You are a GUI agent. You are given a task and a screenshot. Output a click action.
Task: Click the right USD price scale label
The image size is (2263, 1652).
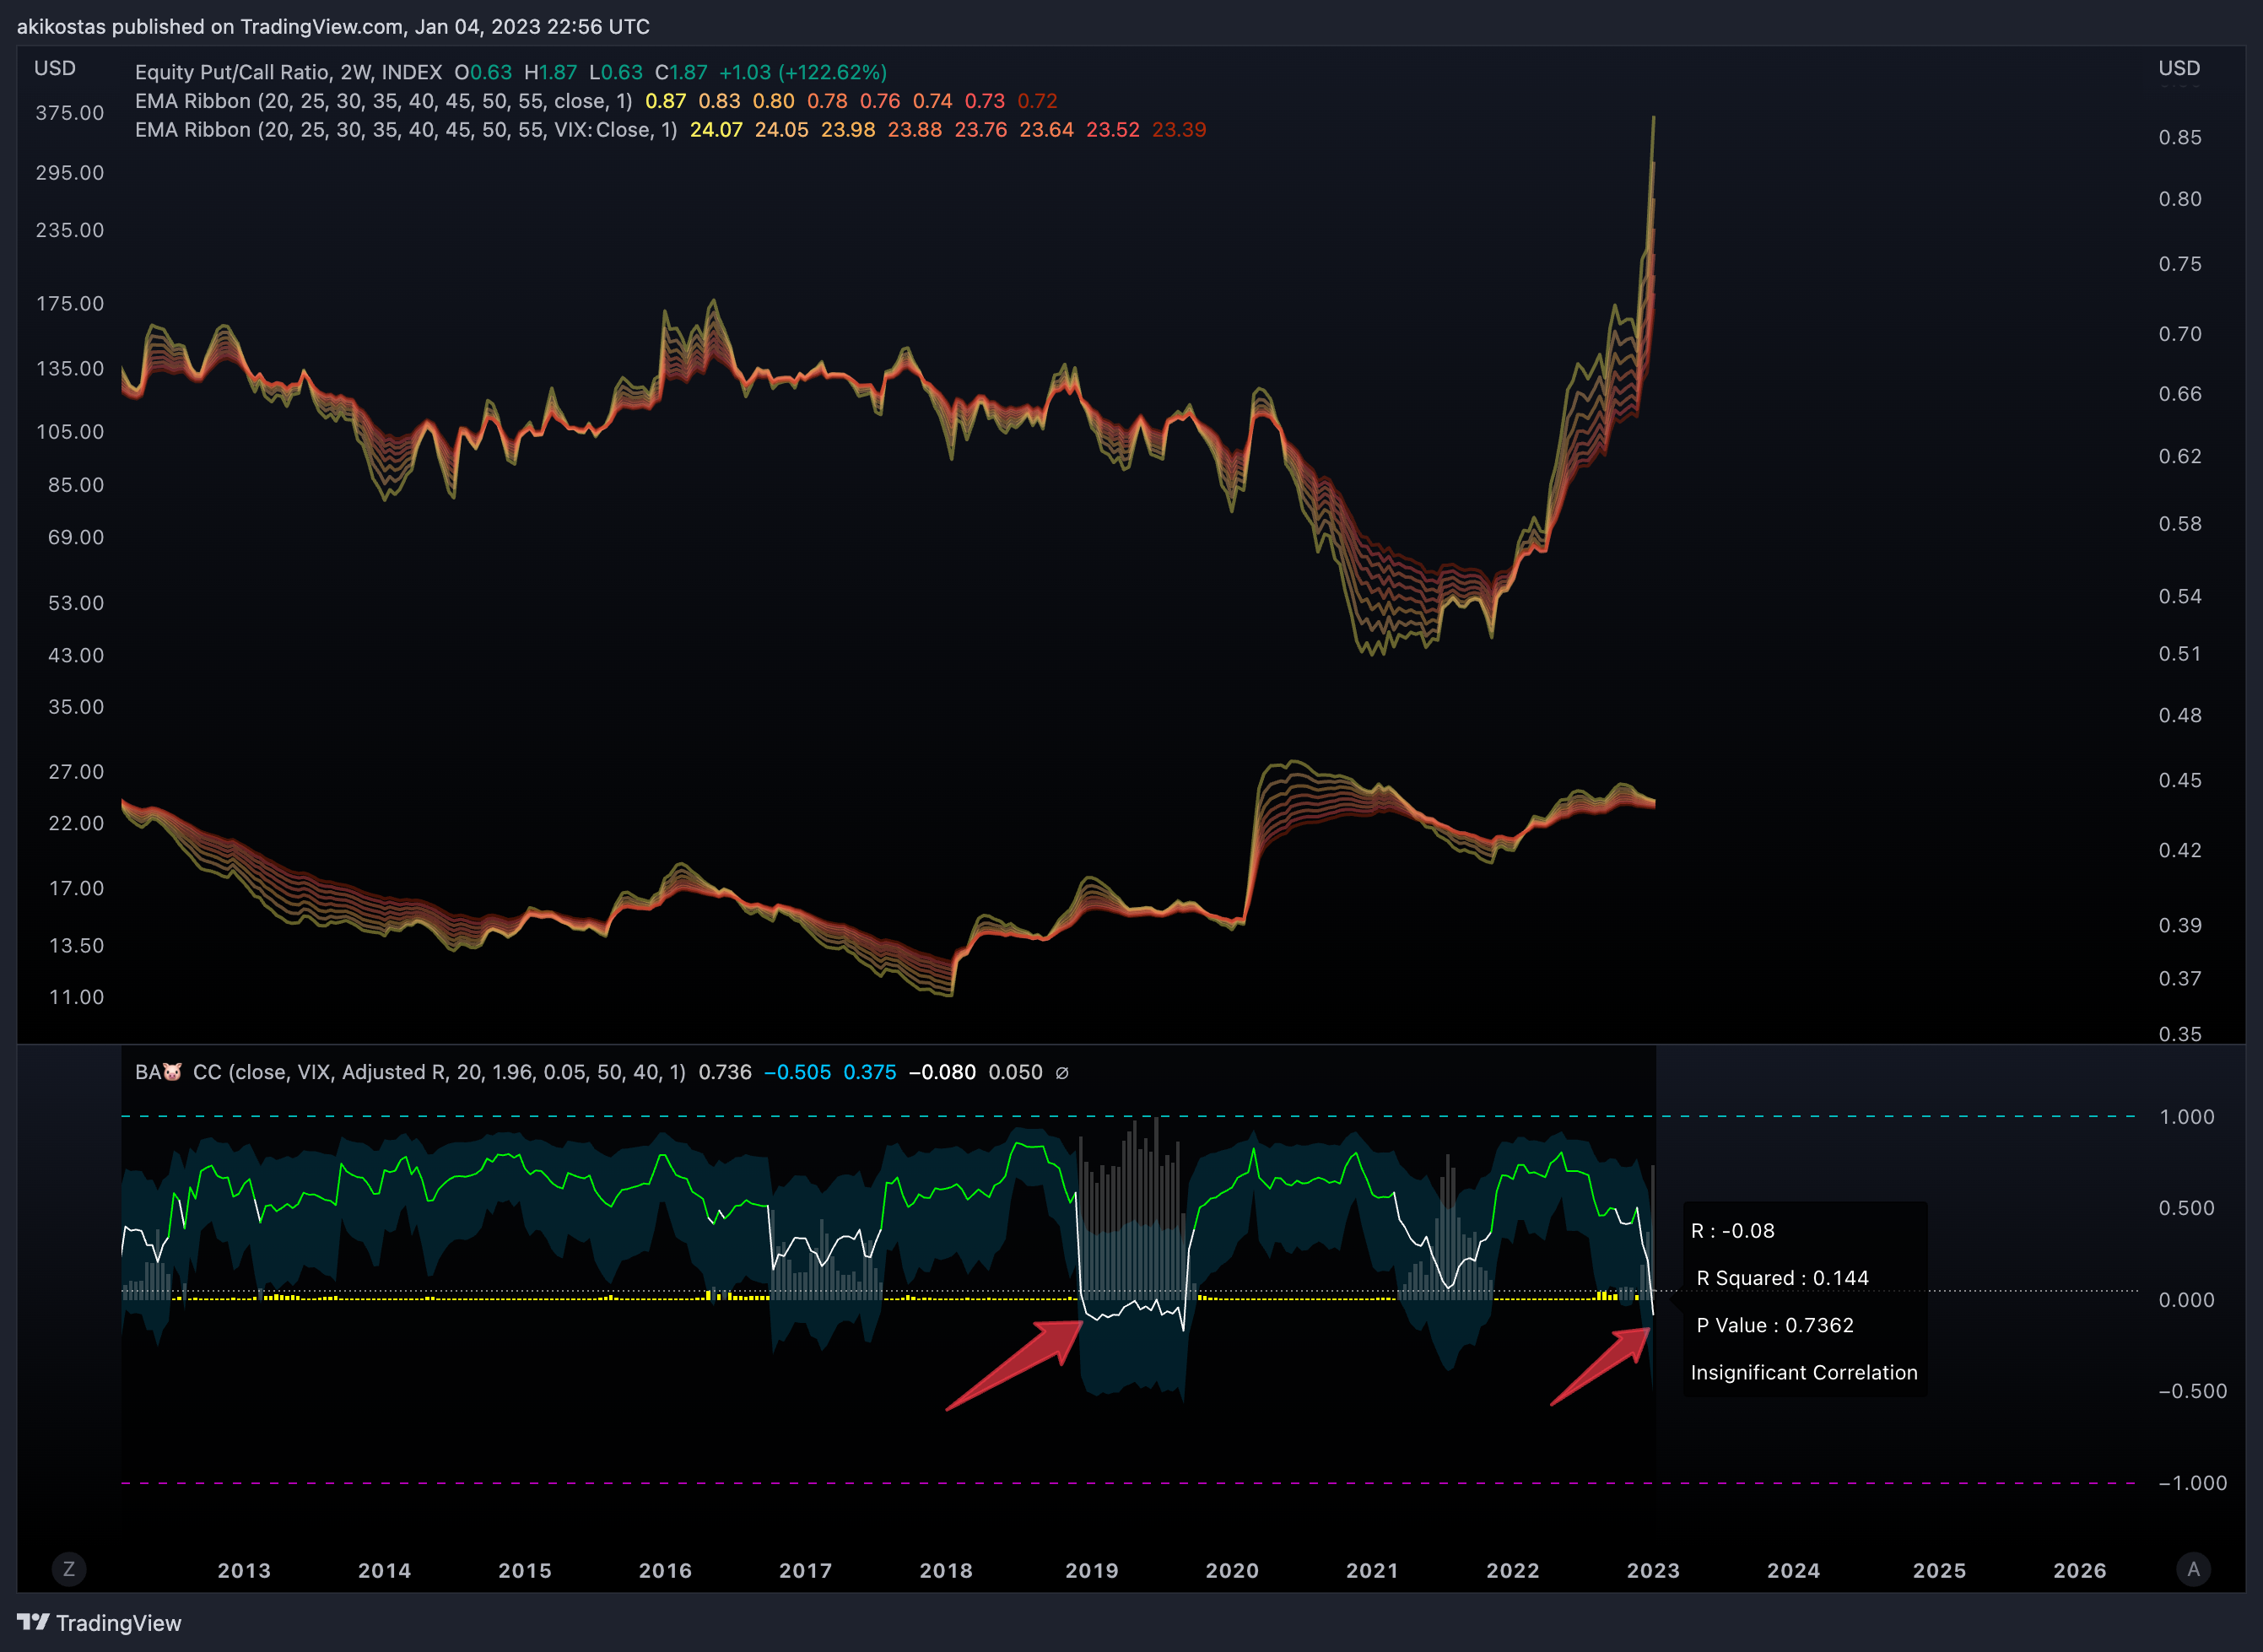pos(2179,68)
